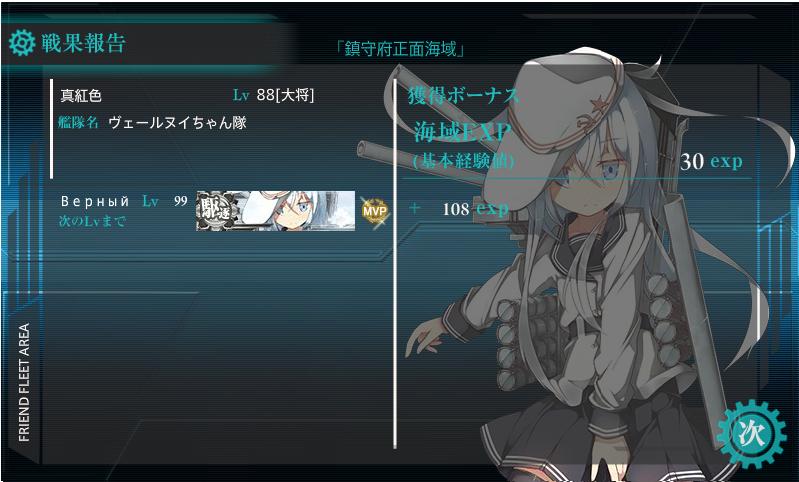799x482 pixels.
Task: Click the Lv 88[大将] rank text
Action: point(274,95)
